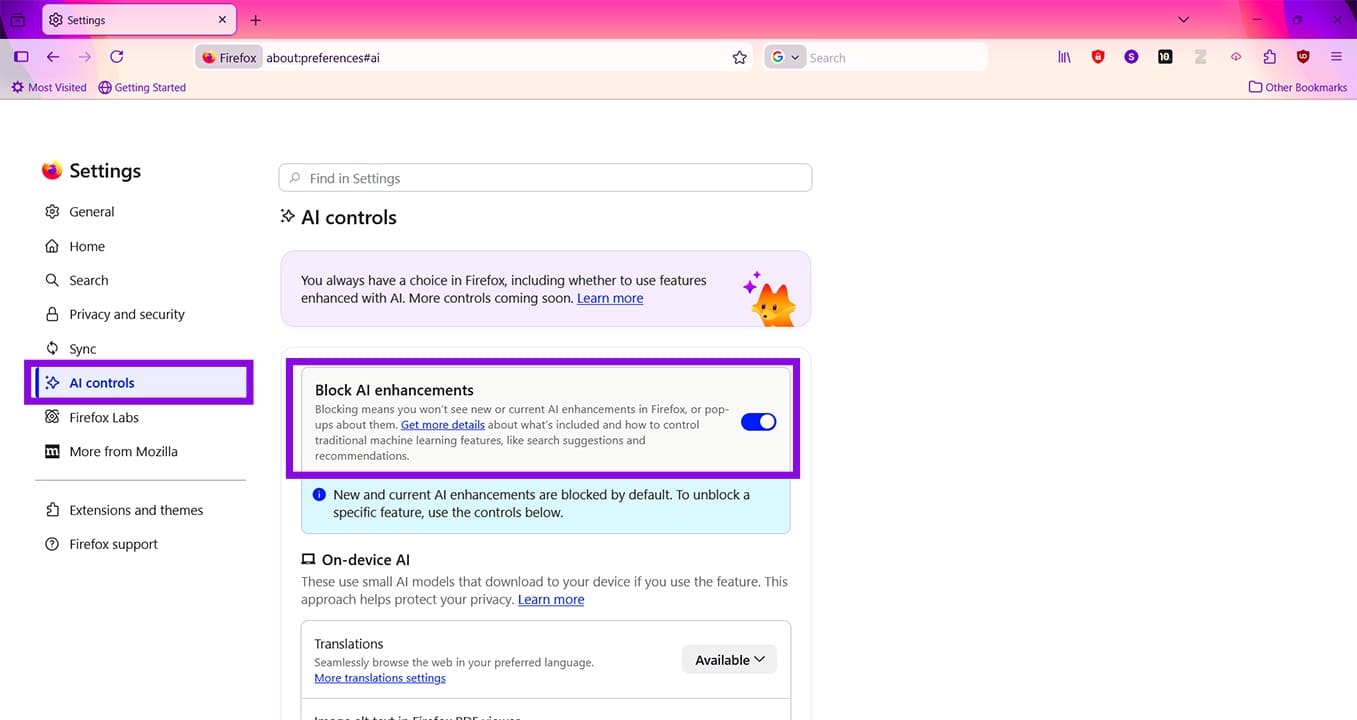Click the red lock shield extension

point(1098,57)
